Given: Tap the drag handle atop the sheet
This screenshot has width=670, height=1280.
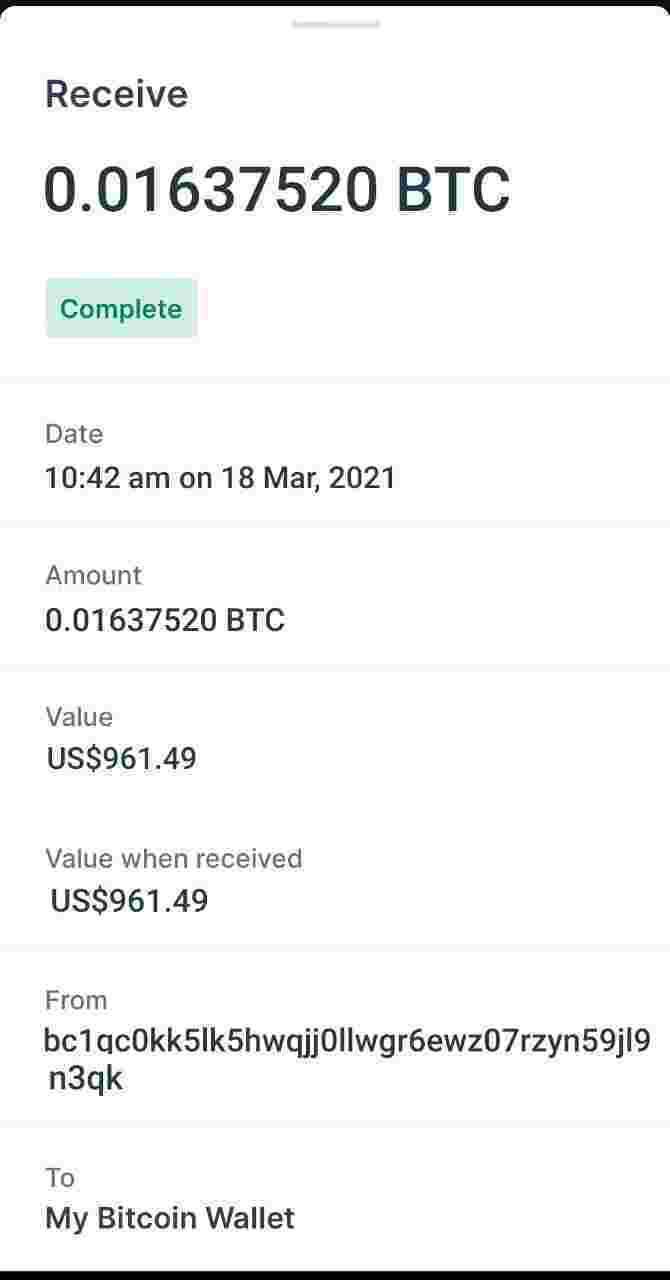Looking at the screenshot, I should coord(335,23).
